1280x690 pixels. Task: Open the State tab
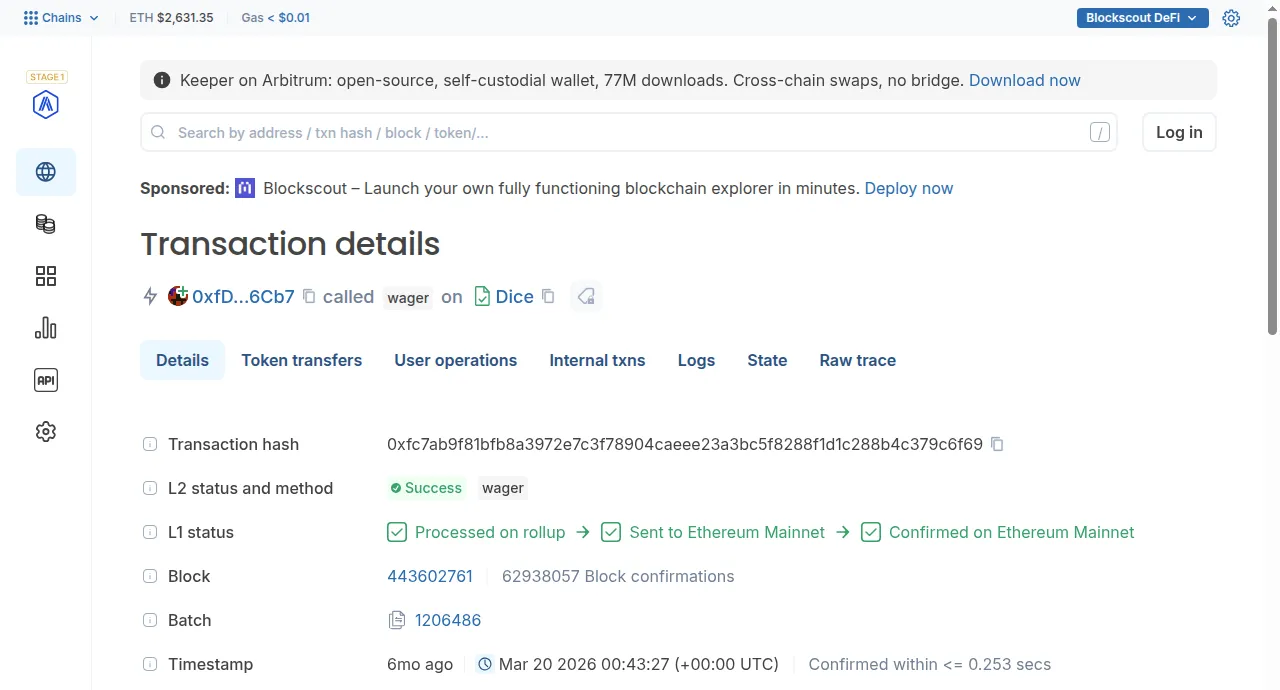coord(767,360)
